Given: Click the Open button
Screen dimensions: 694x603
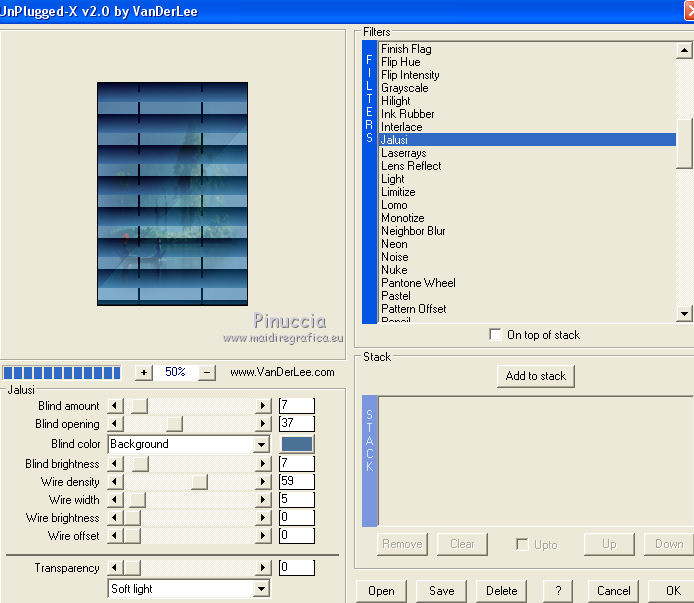Looking at the screenshot, I should pyautogui.click(x=381, y=591).
